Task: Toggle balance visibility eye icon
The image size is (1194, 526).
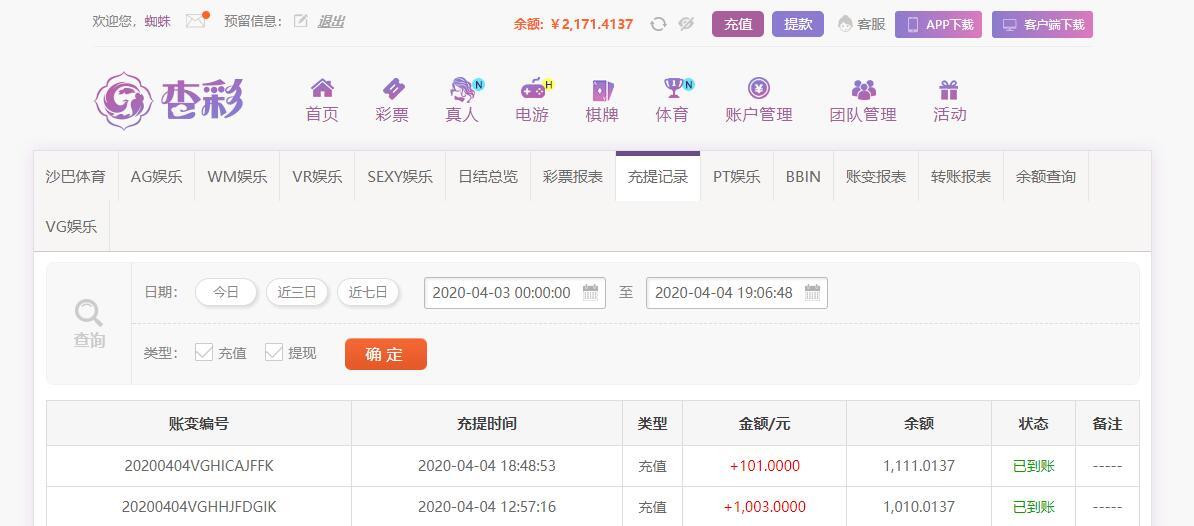Action: [x=686, y=24]
